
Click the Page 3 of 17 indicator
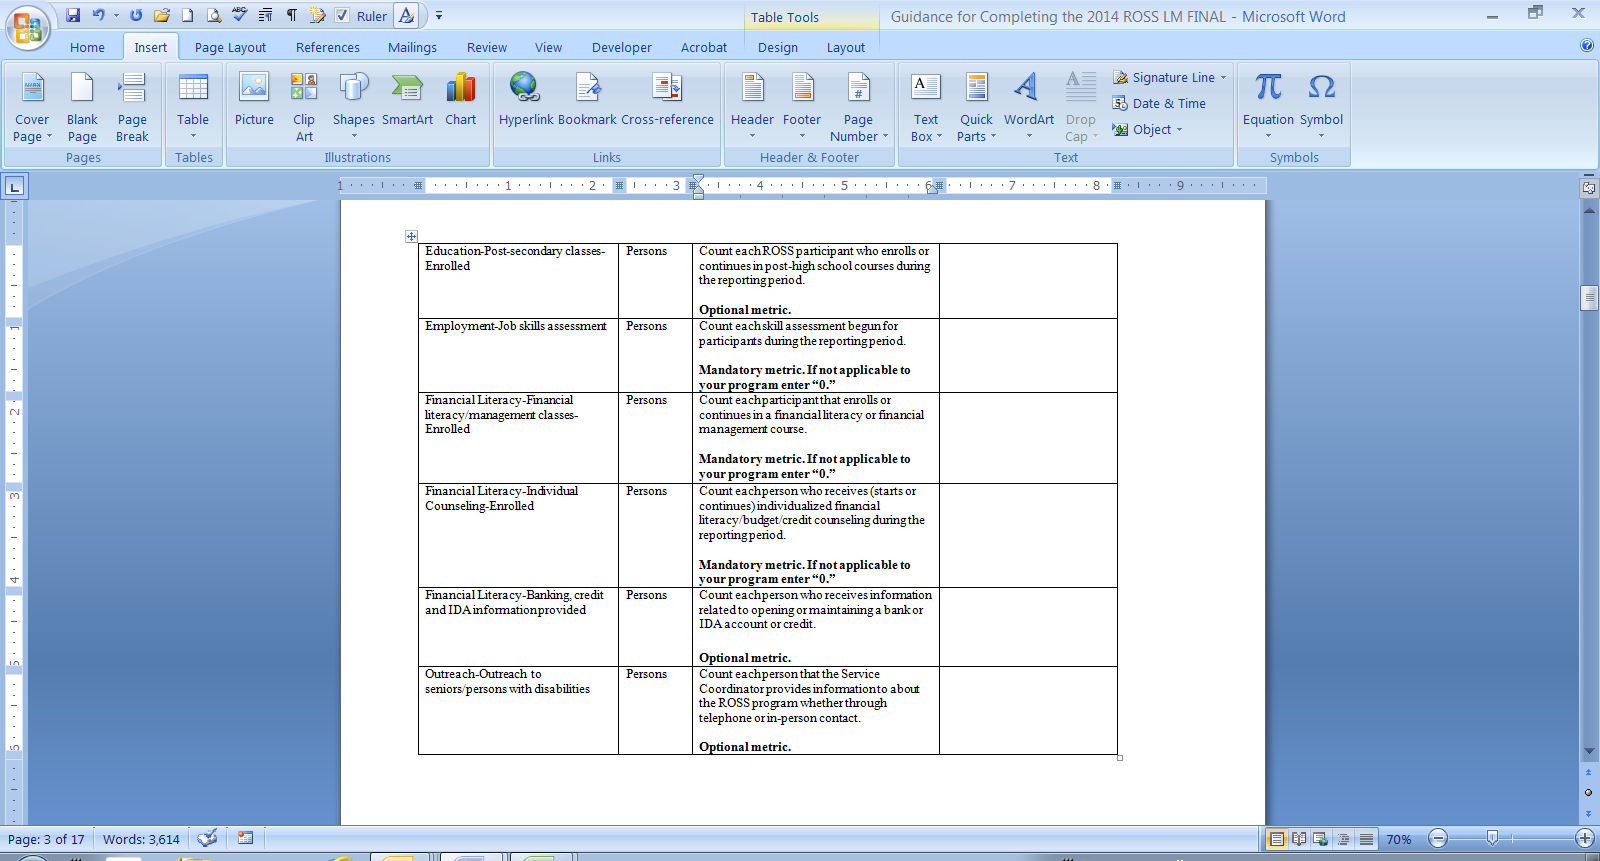[46, 839]
